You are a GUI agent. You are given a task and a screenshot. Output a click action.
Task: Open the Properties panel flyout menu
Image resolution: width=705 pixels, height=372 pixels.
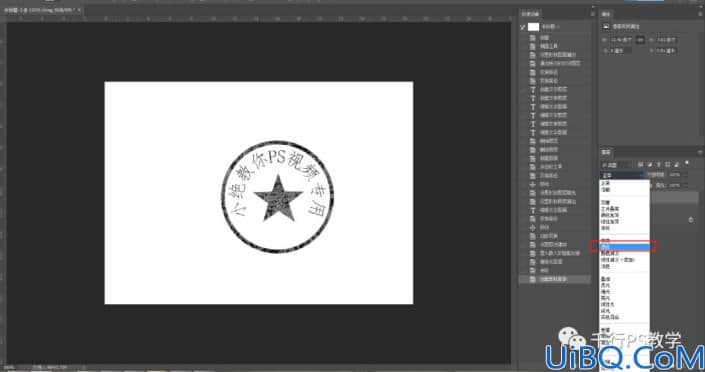(700, 14)
